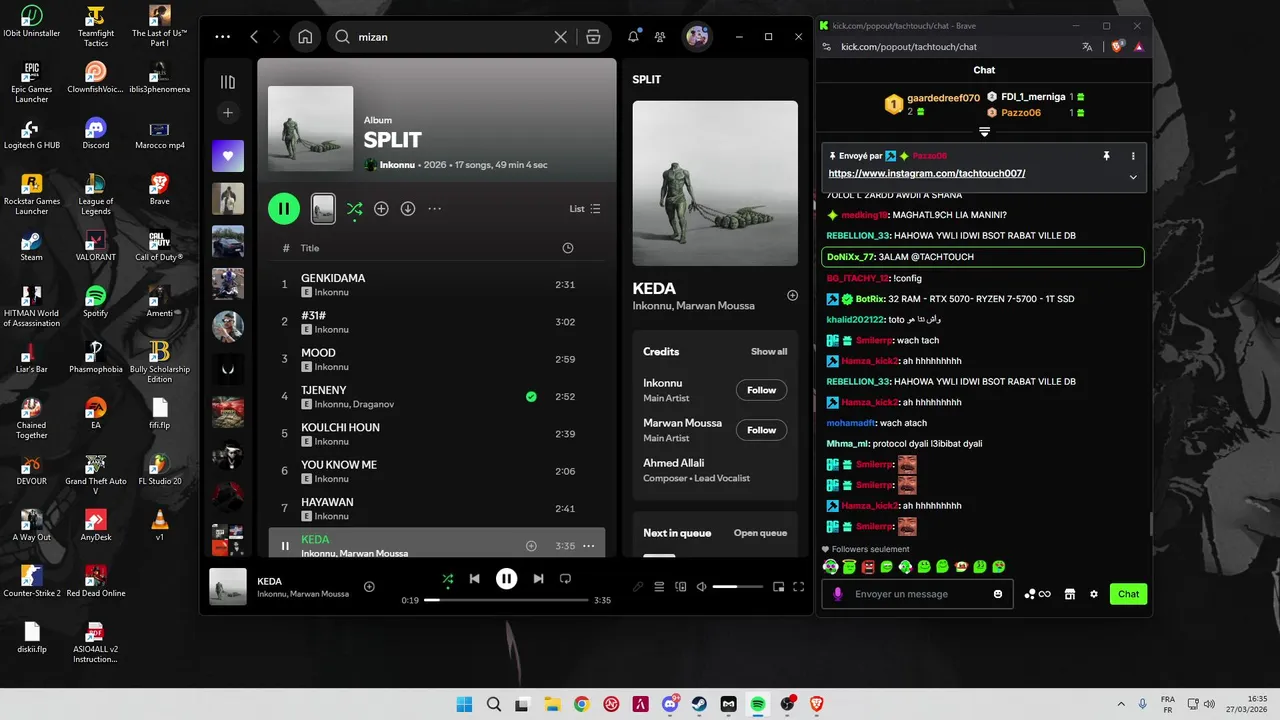Toggle repeat mode

(x=565, y=578)
